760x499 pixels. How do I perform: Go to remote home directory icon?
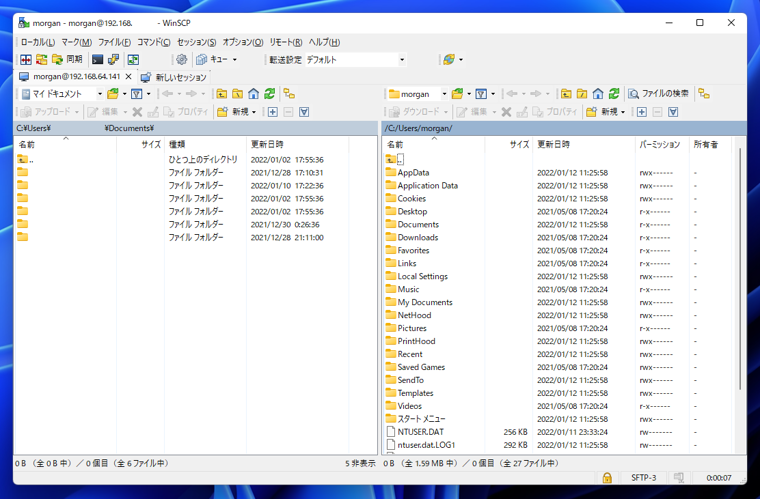click(598, 94)
